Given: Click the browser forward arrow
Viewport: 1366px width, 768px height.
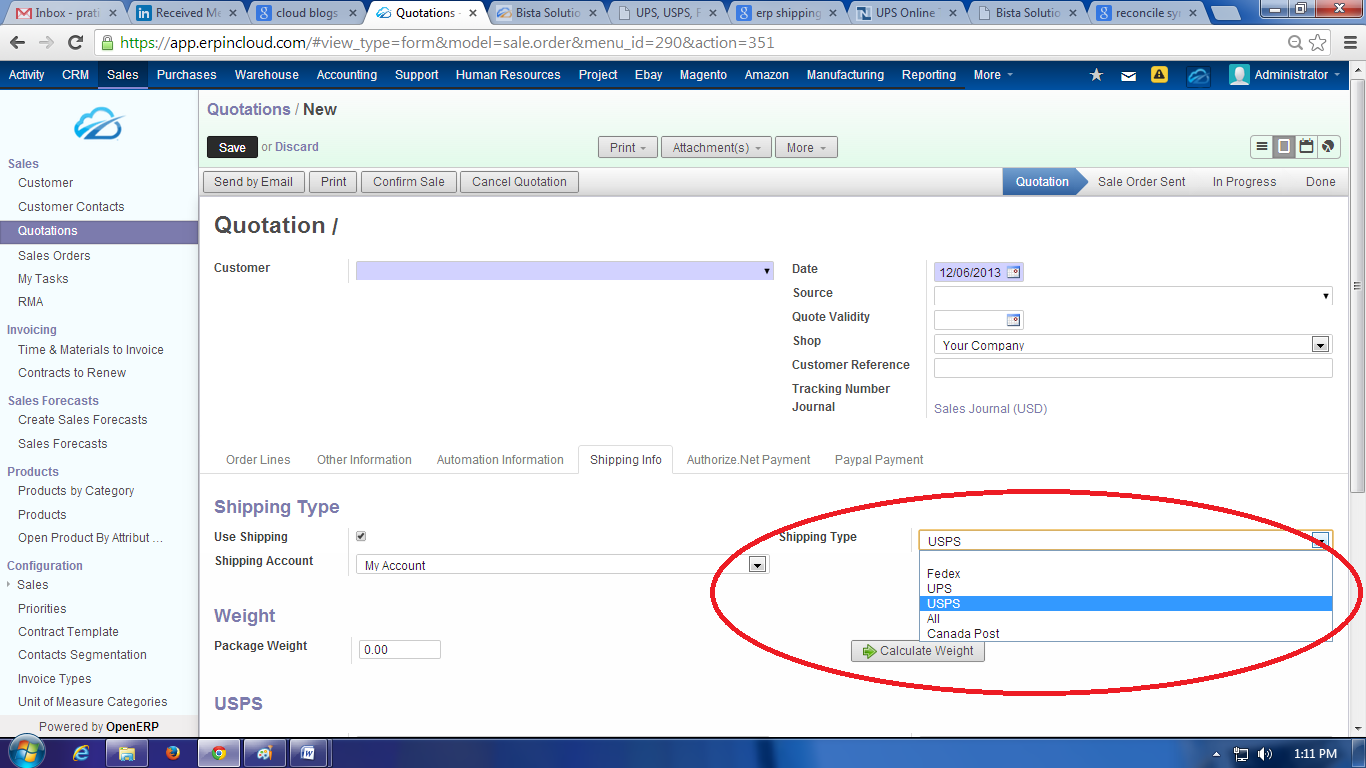Looking at the screenshot, I should [46, 43].
